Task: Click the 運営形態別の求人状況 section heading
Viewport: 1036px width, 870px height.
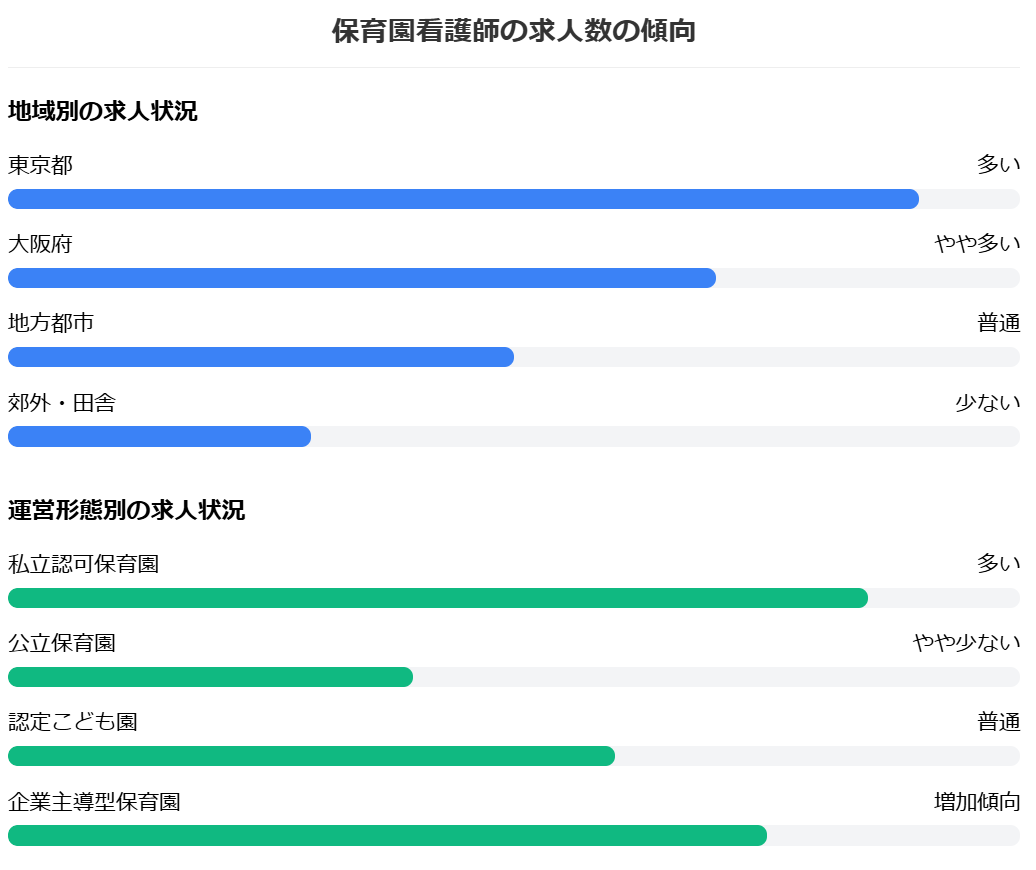Action: 126,510
